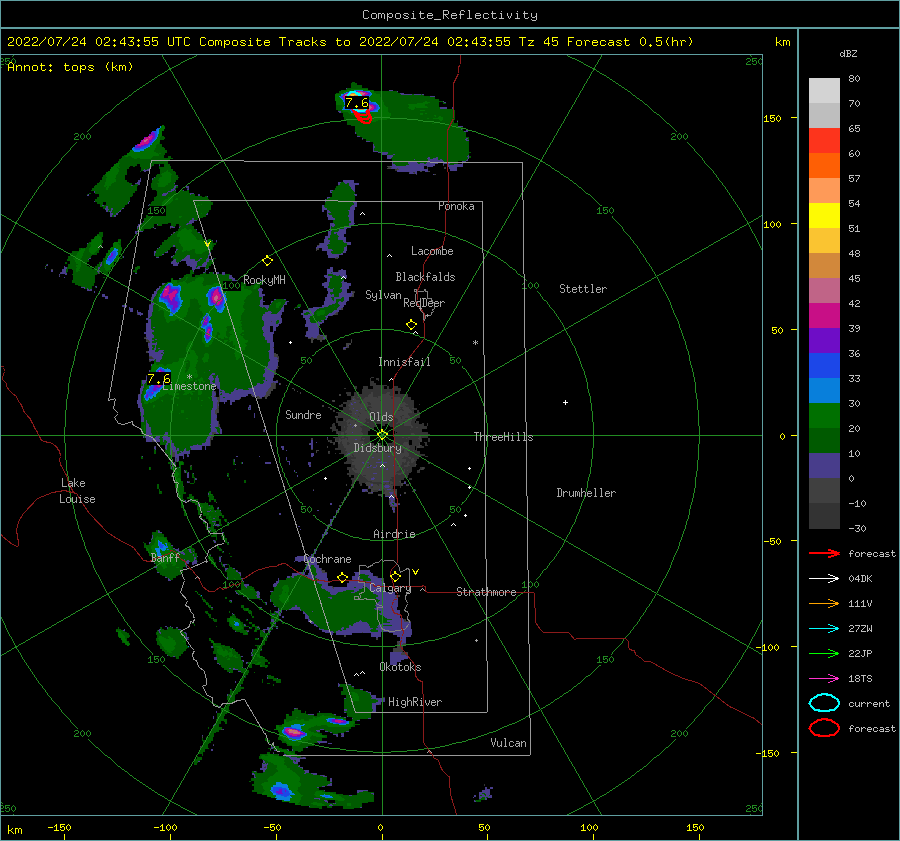Click the Airdrie city label
This screenshot has height=841, width=900.
pyautogui.click(x=394, y=534)
